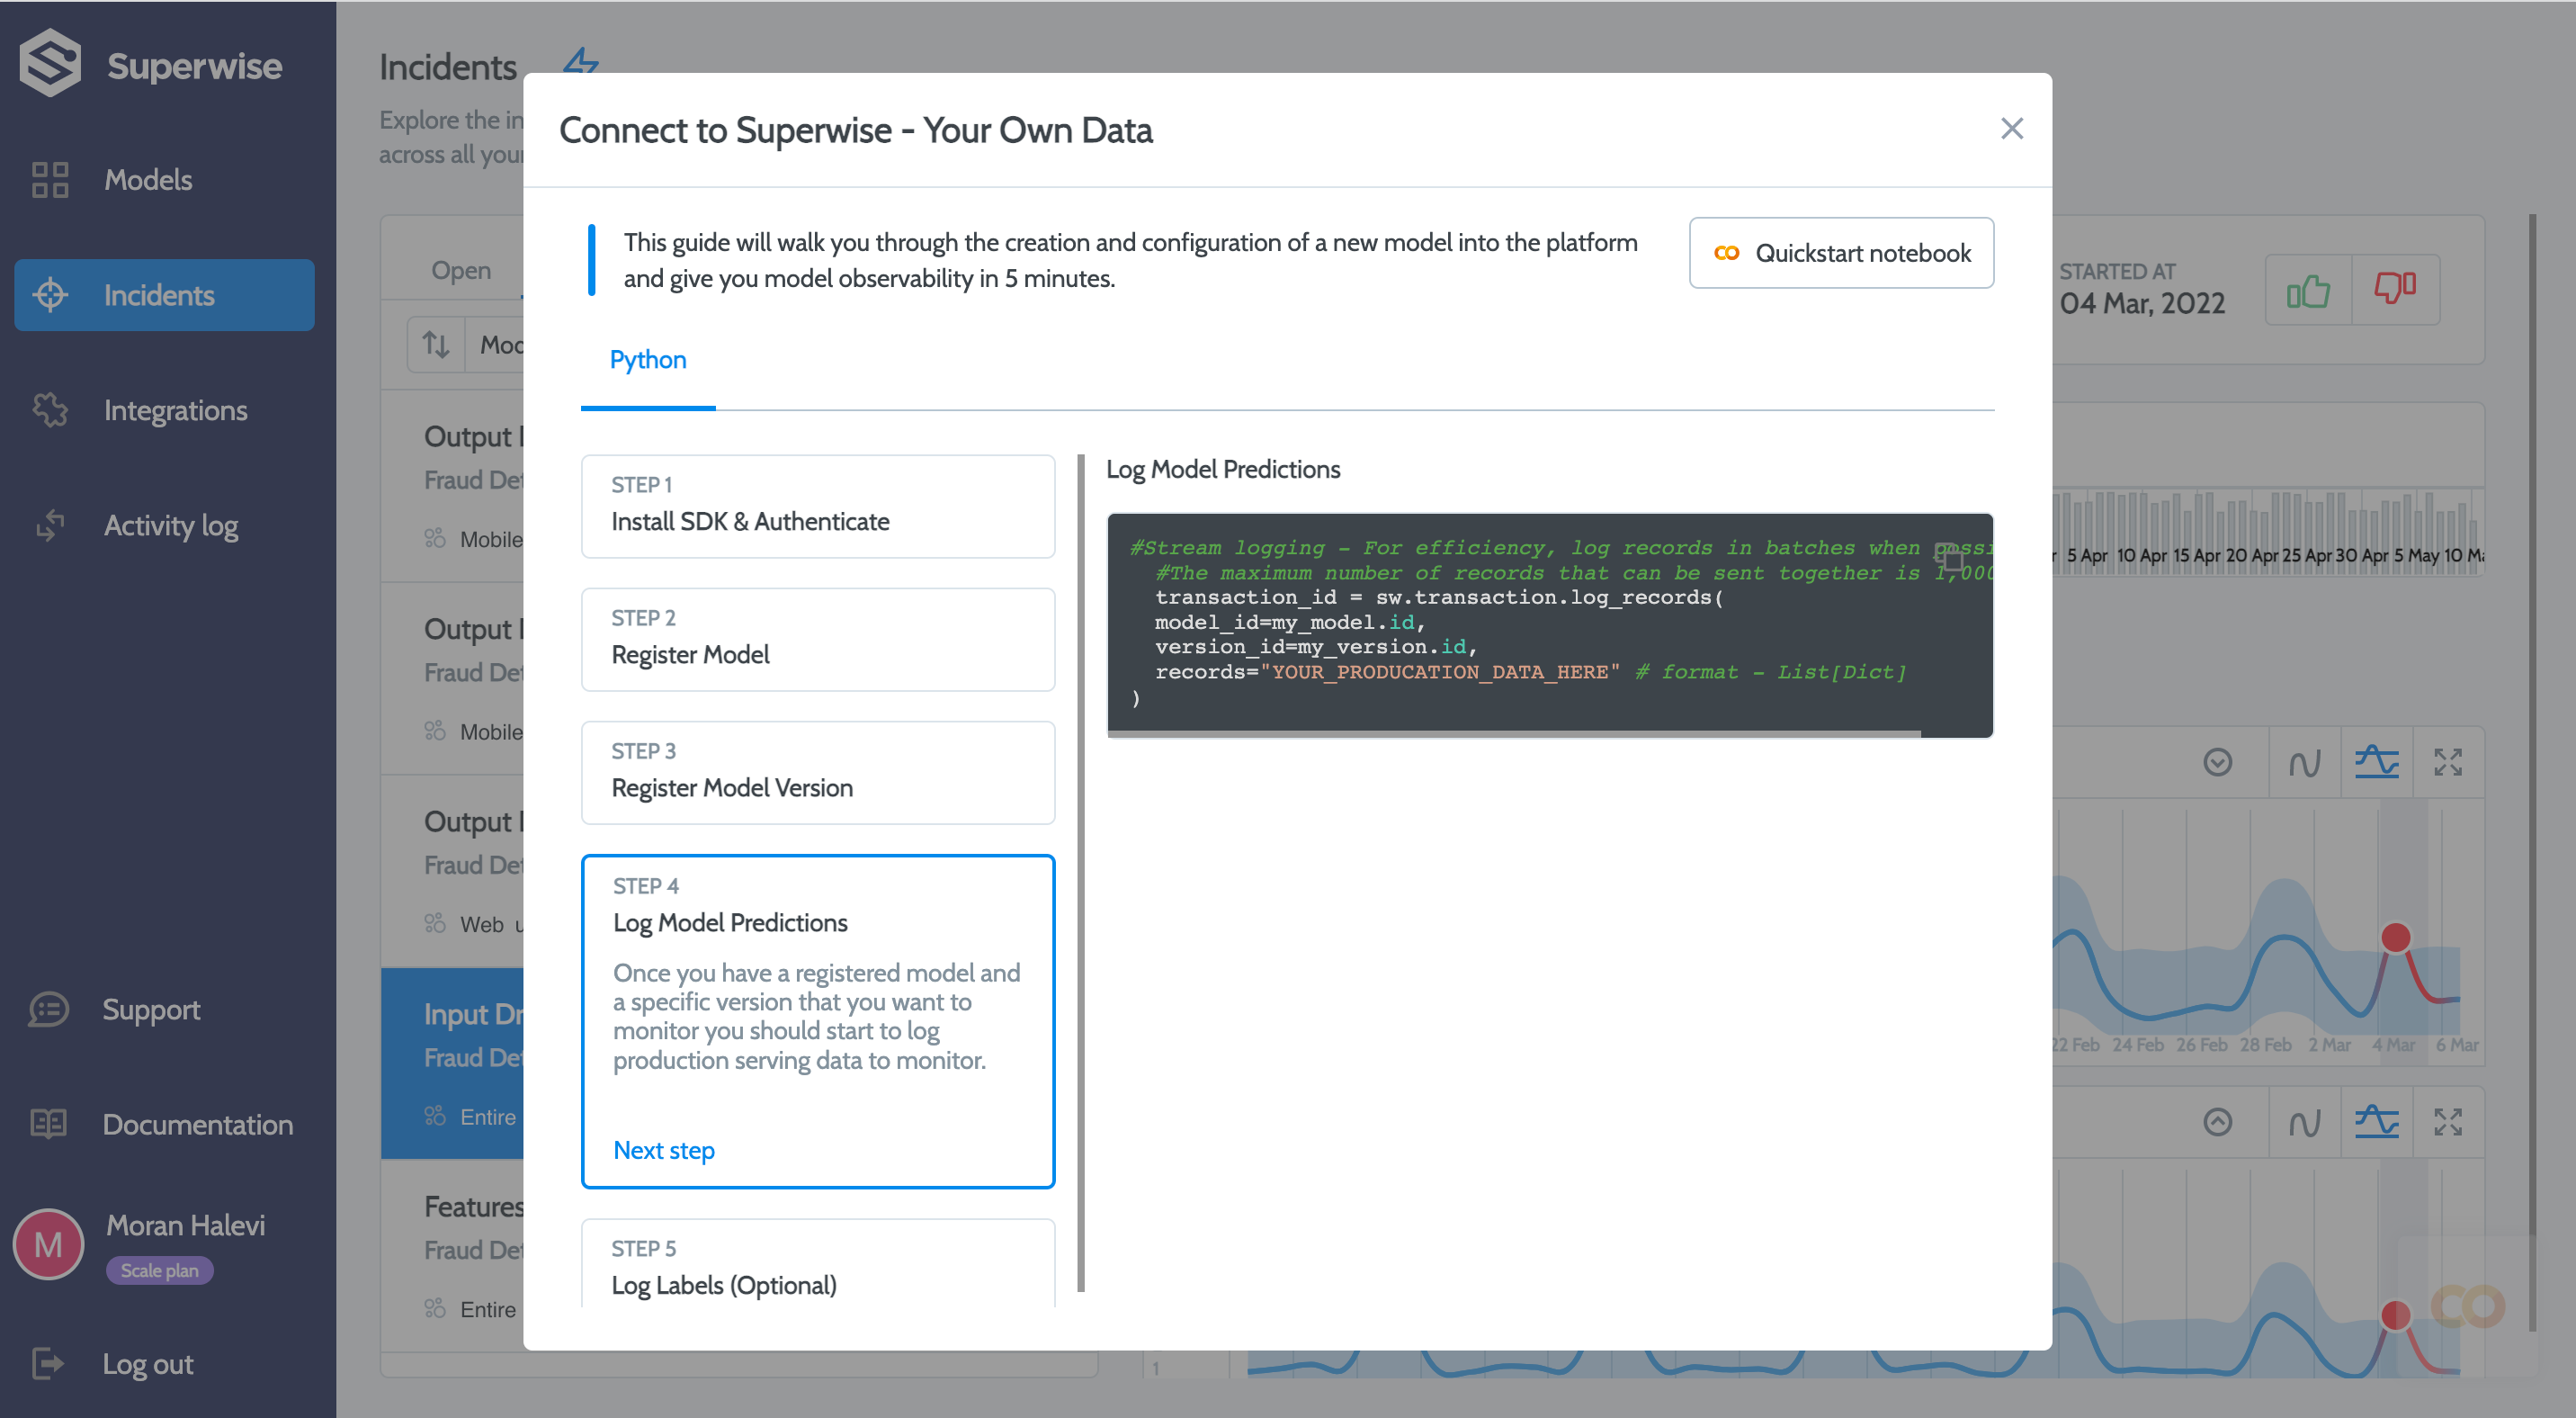Open Documentation from the sidebar
2576x1418 pixels.
click(x=198, y=1124)
